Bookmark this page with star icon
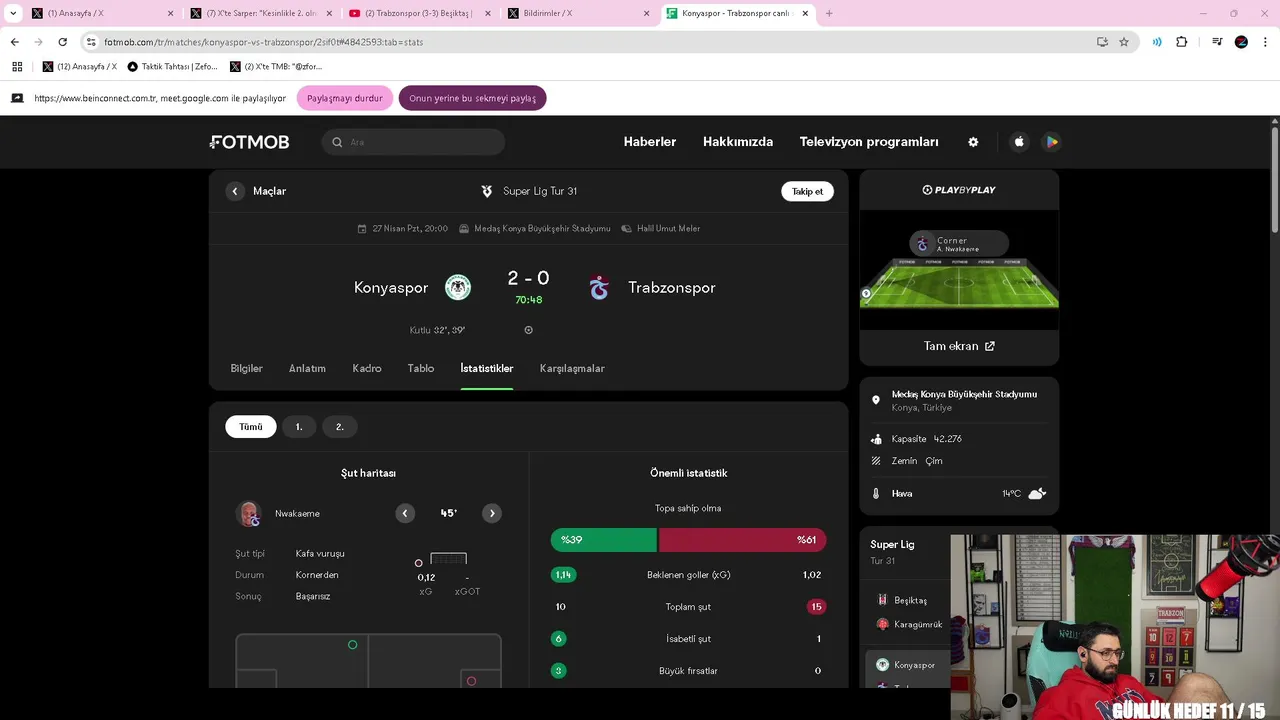 click(1124, 42)
